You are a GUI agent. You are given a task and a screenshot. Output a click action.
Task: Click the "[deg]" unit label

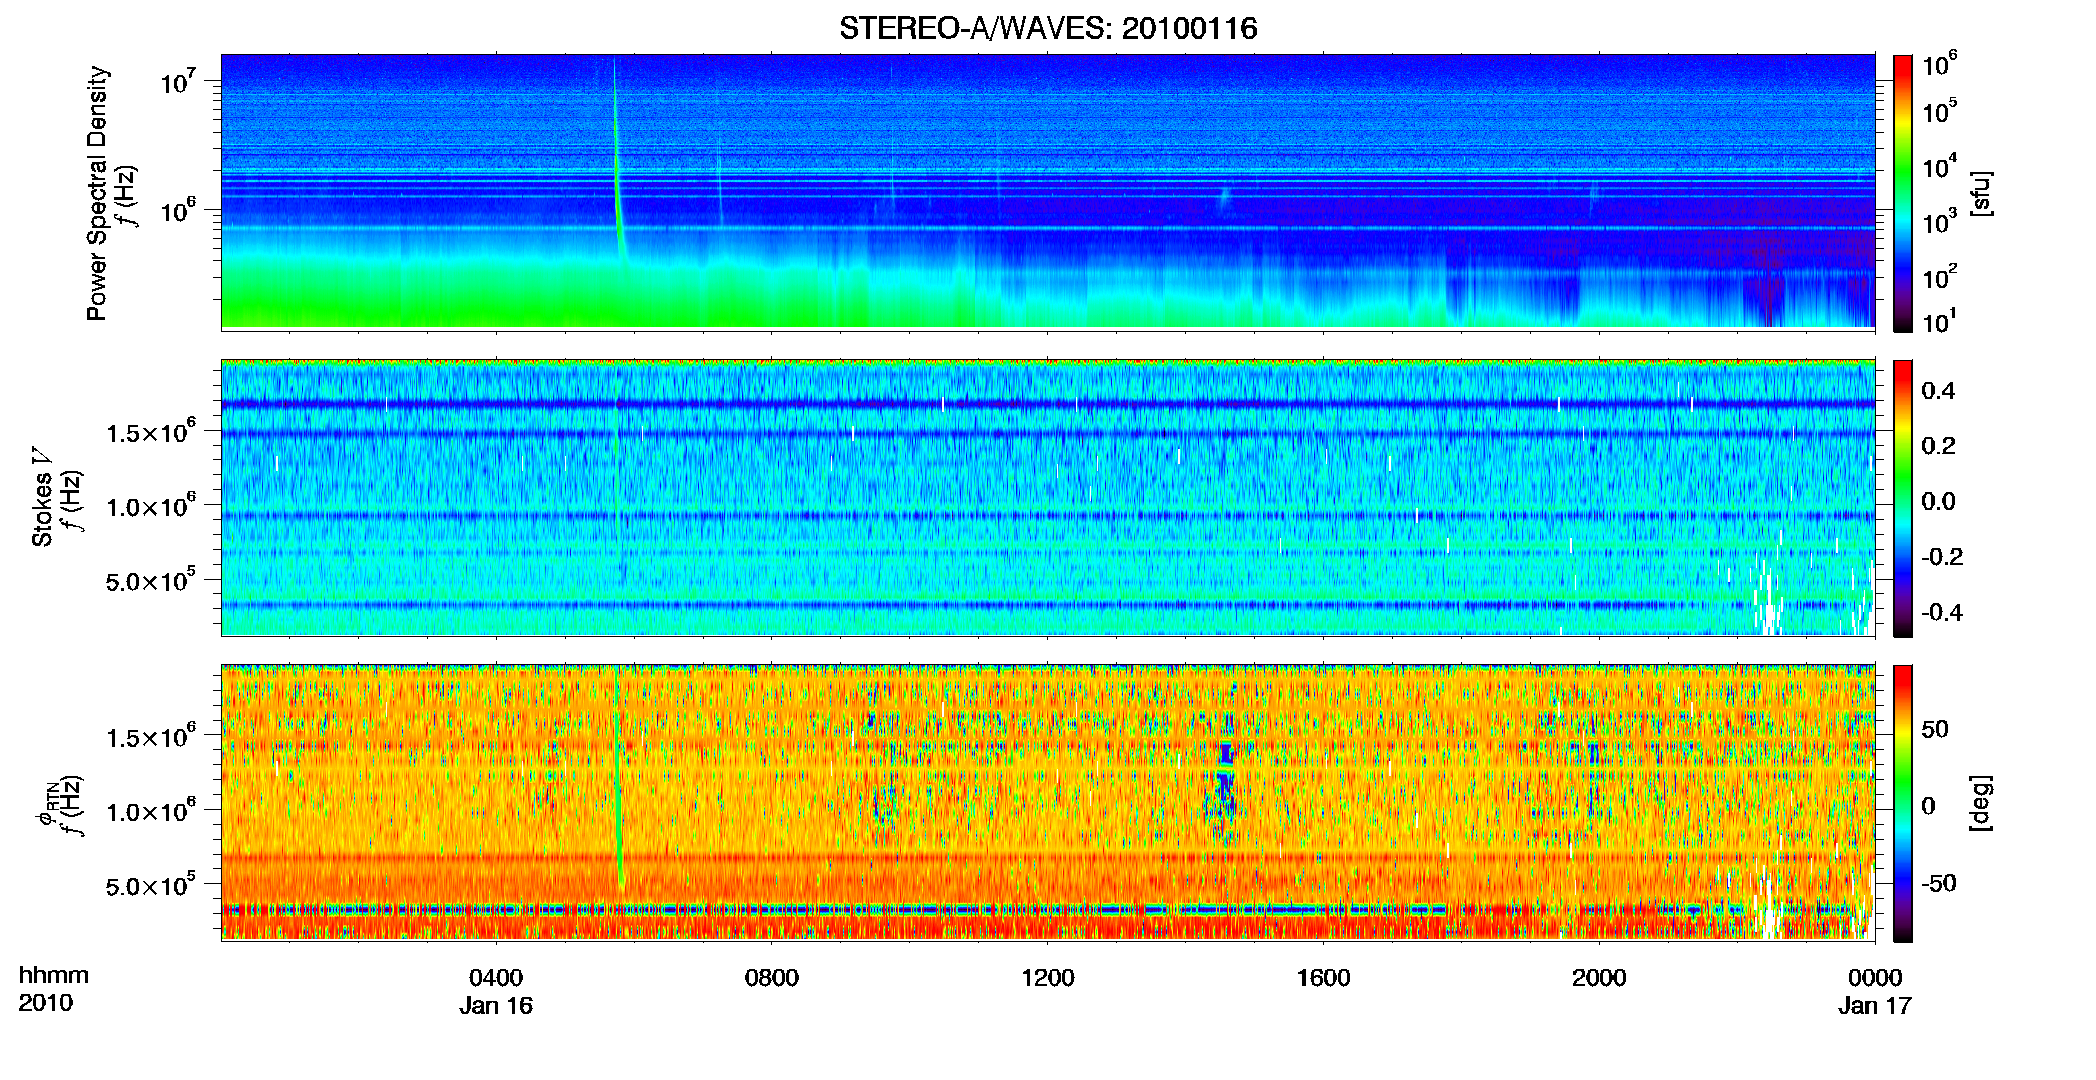point(1981,803)
